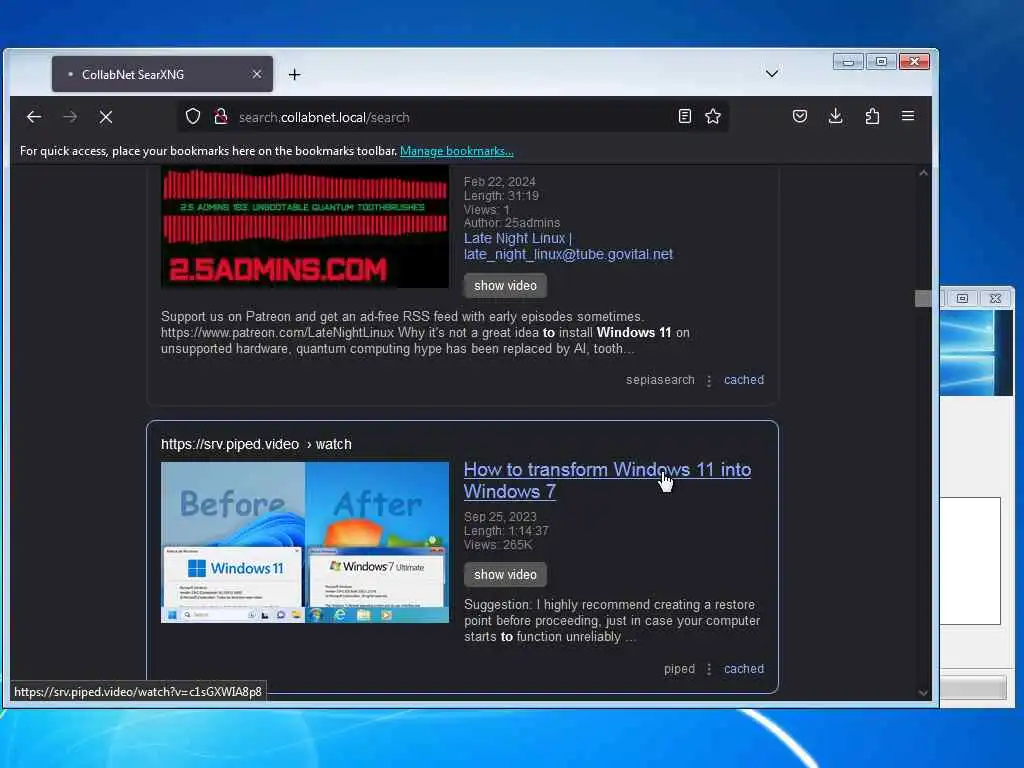
Task: Click the Sep 25, 2023 date text
Action: (500, 517)
